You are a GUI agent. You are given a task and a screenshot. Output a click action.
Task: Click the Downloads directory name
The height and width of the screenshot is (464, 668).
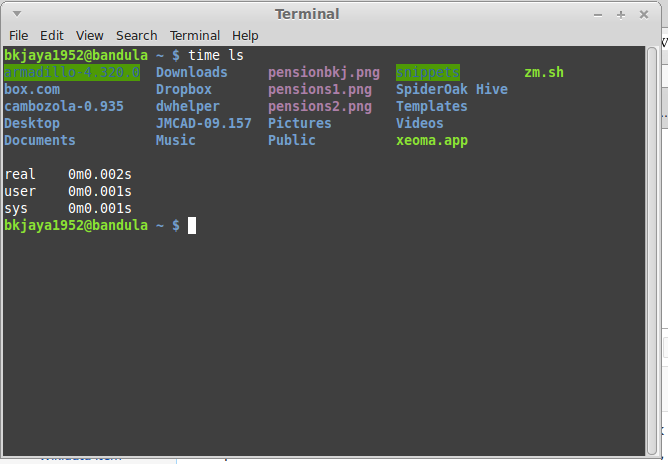pyautogui.click(x=192, y=72)
